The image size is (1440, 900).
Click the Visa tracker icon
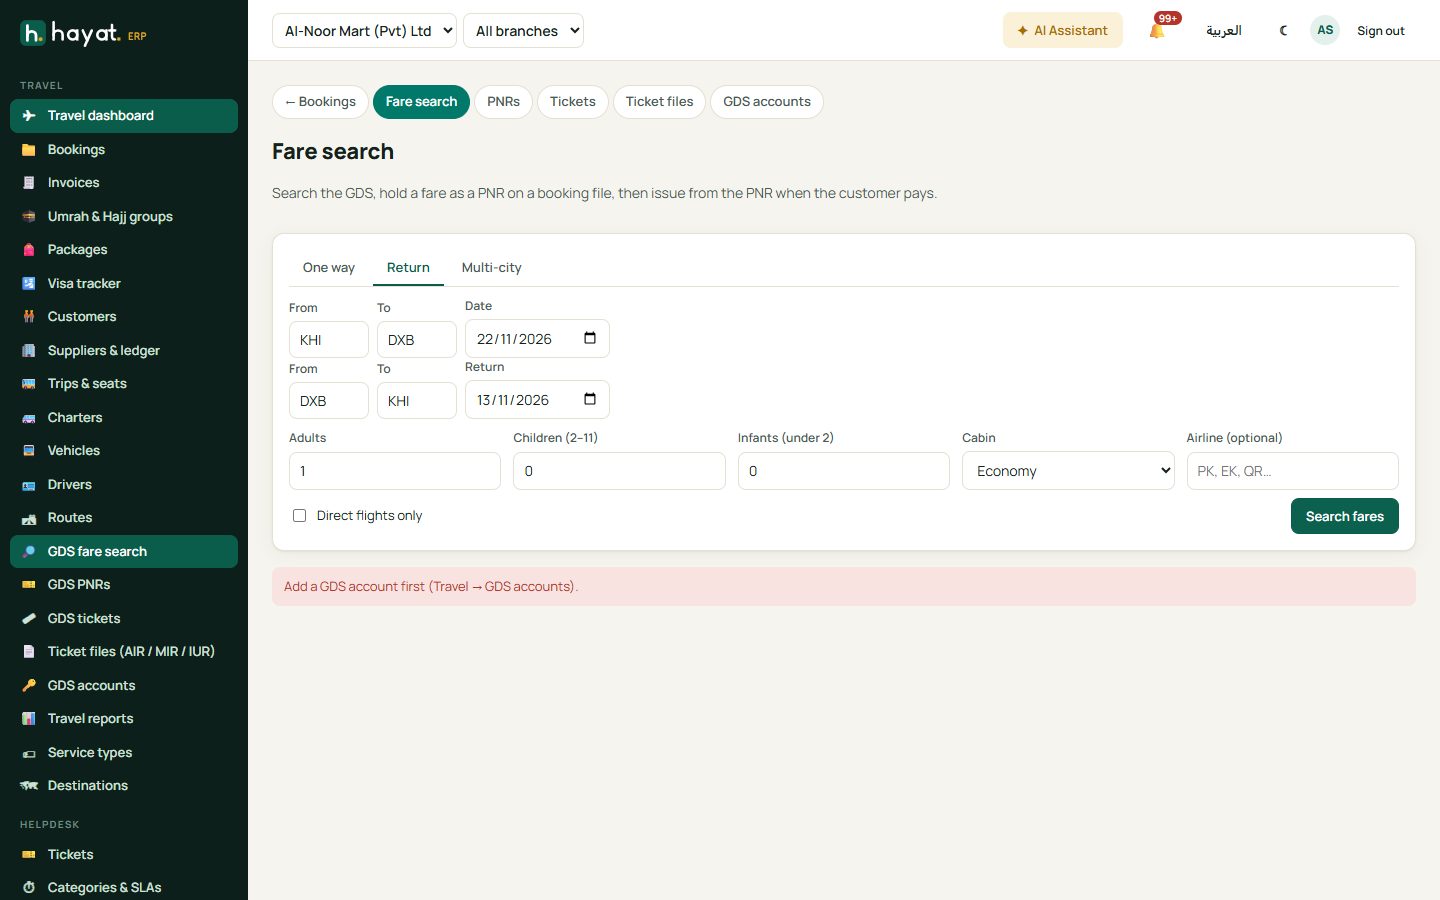[x=29, y=284]
